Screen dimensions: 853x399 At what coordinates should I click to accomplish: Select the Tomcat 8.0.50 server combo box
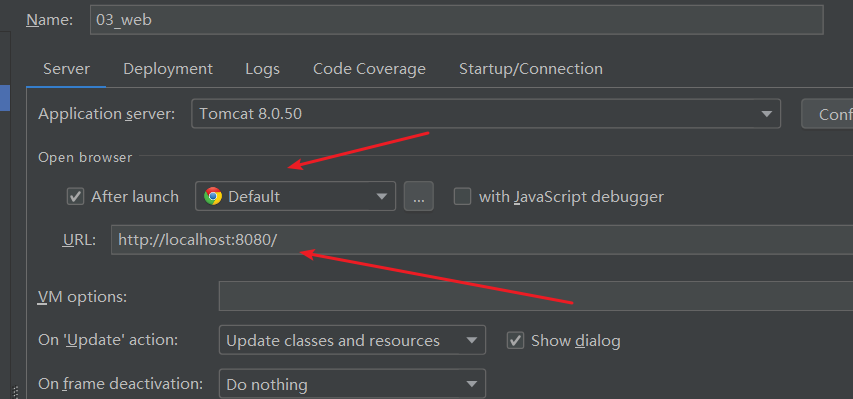(x=486, y=114)
